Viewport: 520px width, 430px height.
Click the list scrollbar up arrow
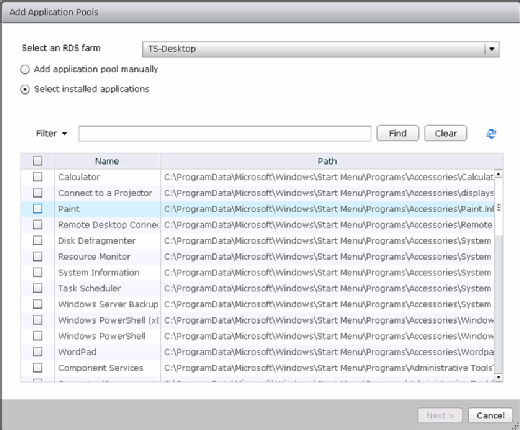tap(498, 174)
